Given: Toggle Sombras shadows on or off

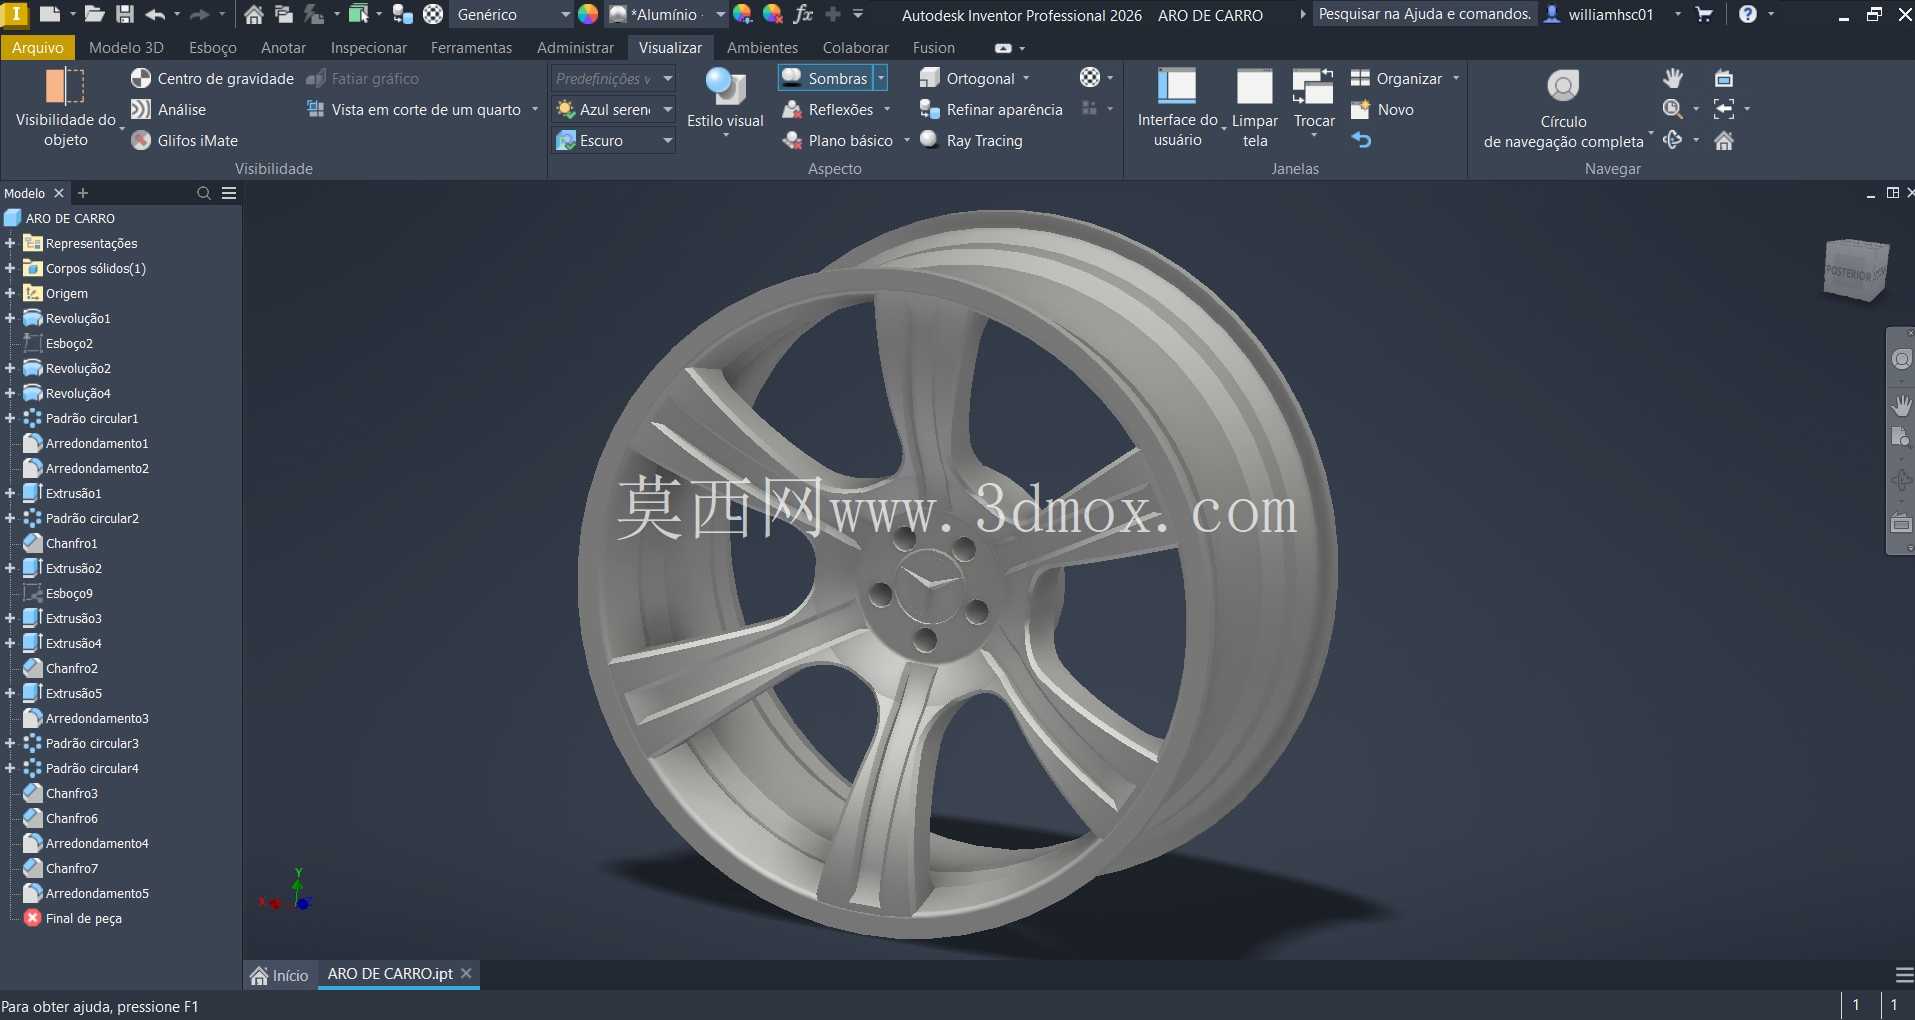Looking at the screenshot, I should [826, 78].
